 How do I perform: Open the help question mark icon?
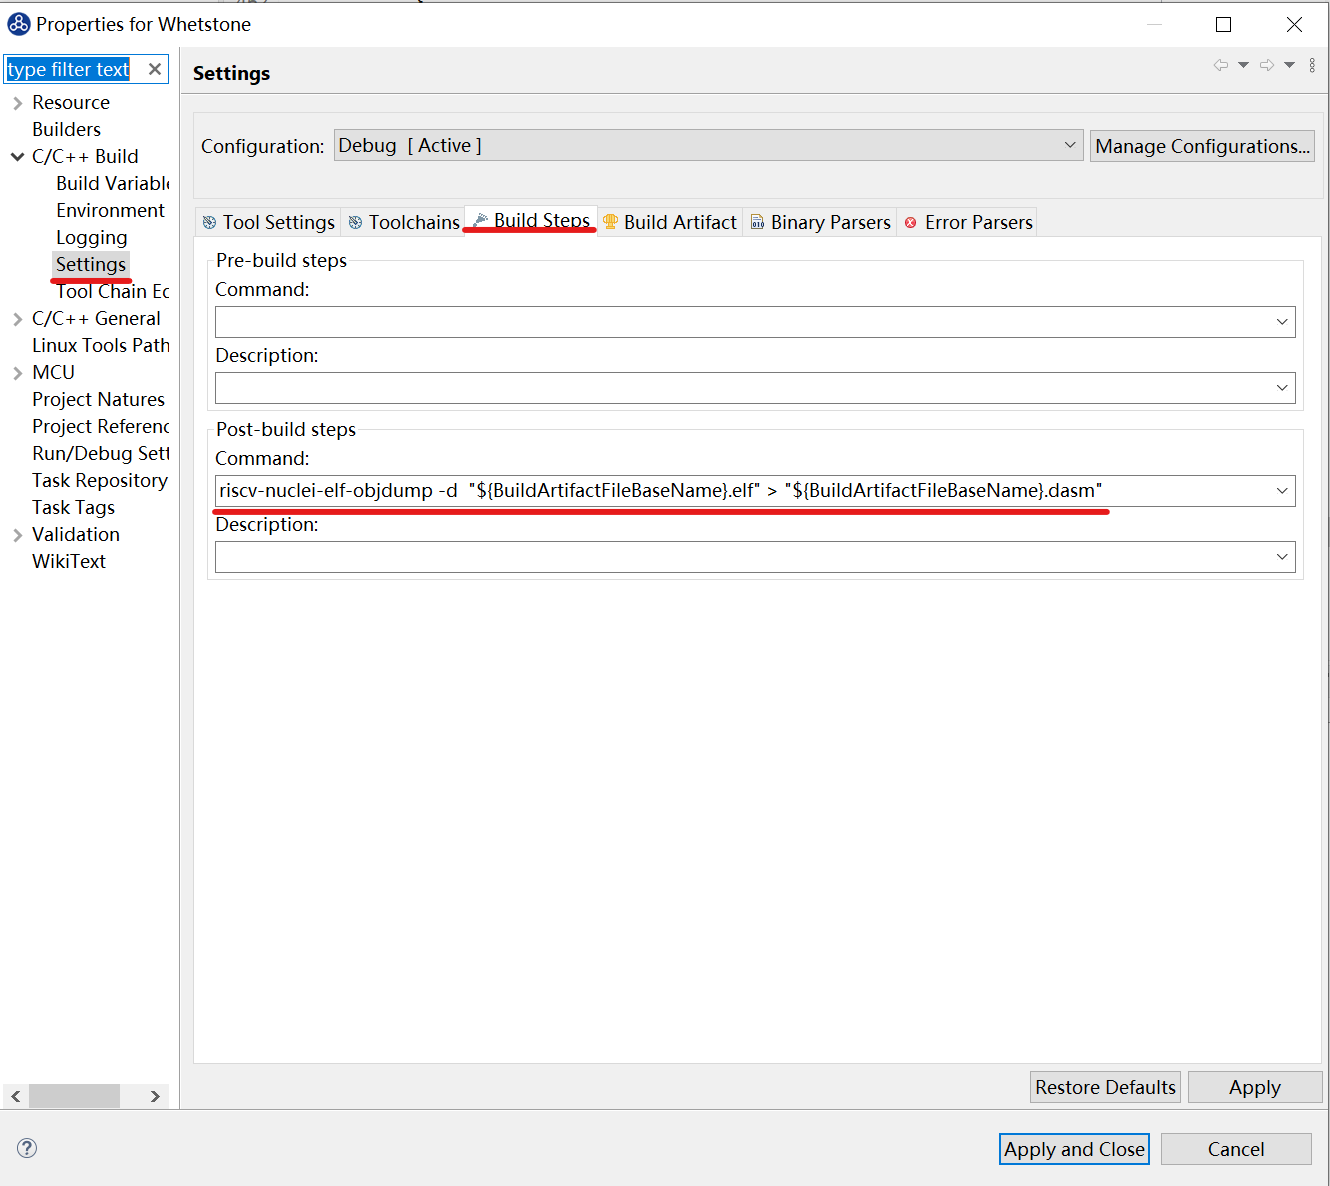(28, 1148)
